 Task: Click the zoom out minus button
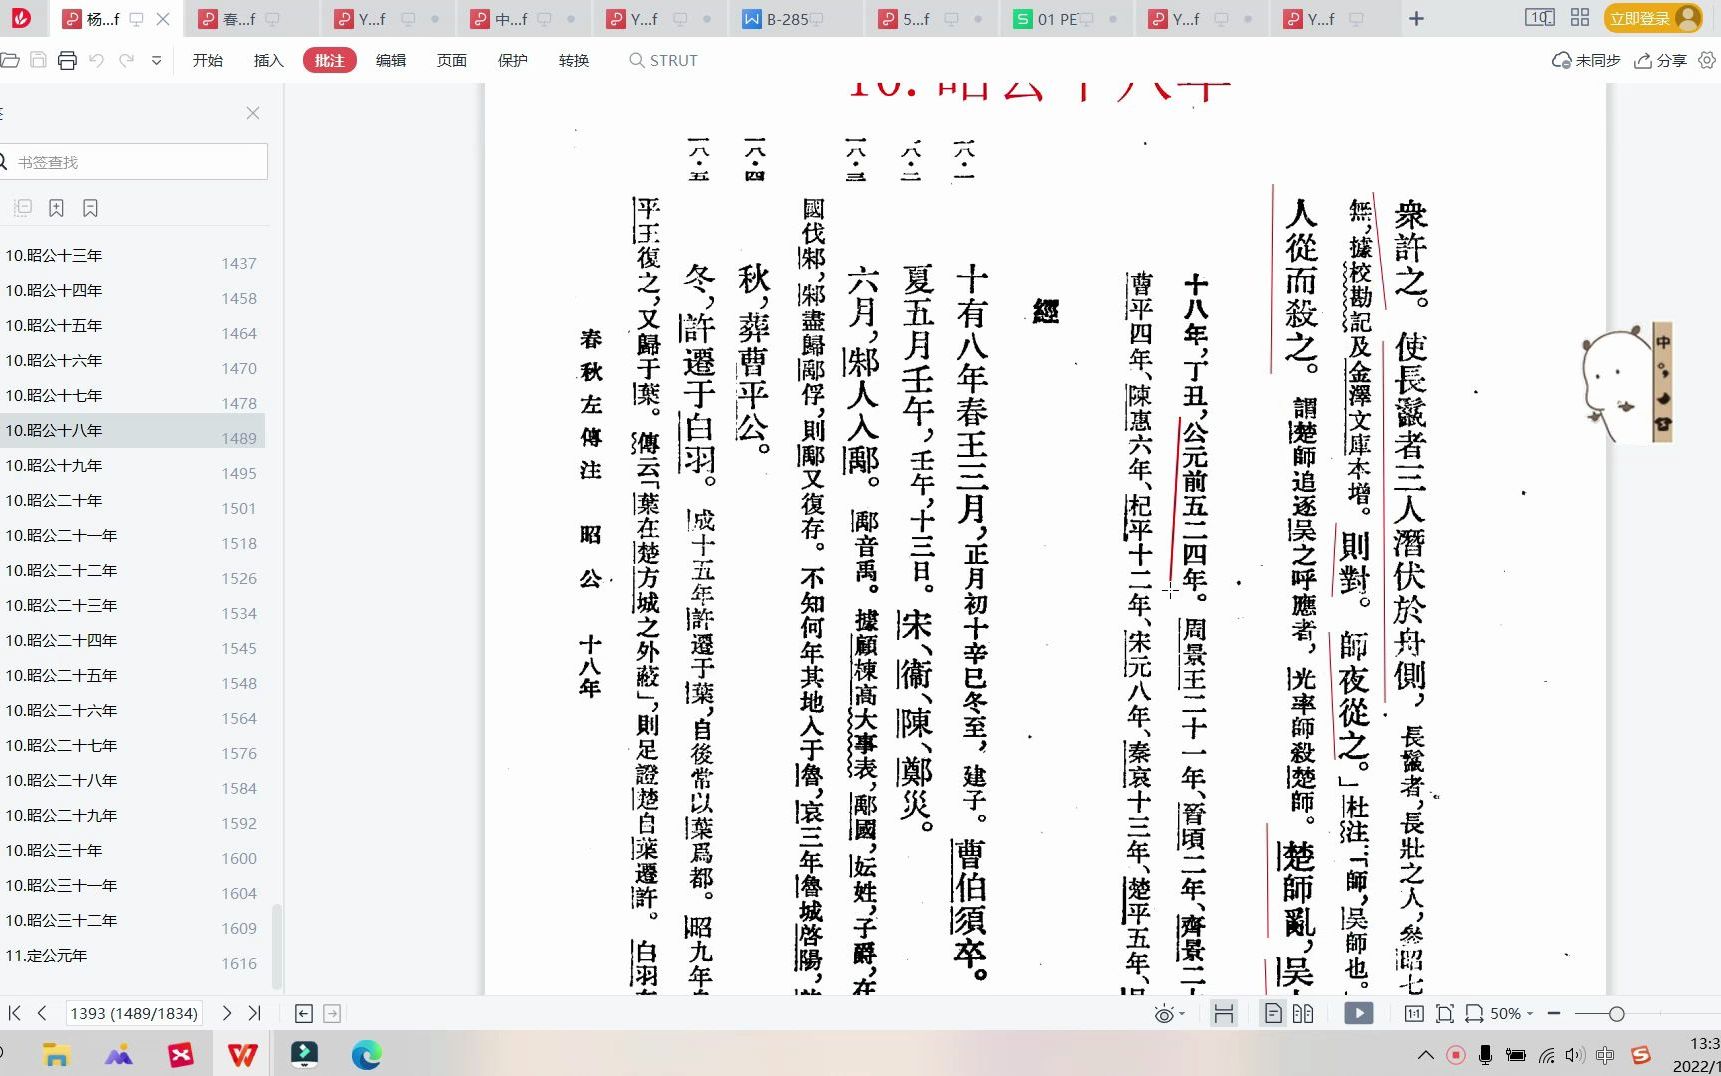coord(1554,1014)
